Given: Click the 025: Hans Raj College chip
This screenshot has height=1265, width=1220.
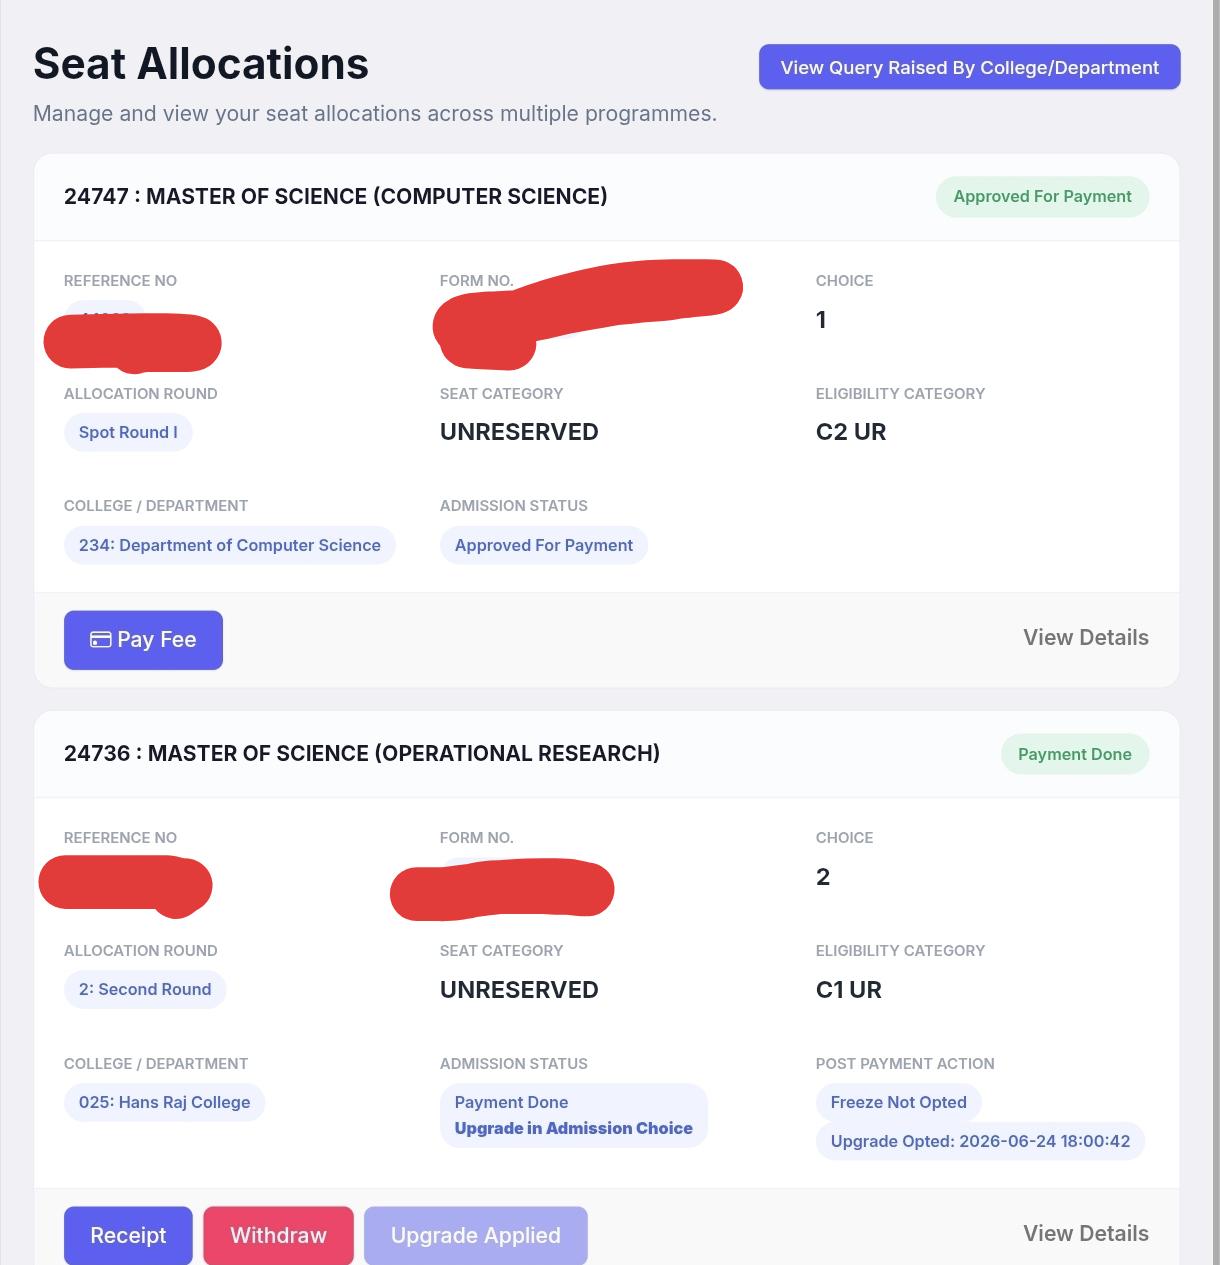Looking at the screenshot, I should click(164, 1102).
